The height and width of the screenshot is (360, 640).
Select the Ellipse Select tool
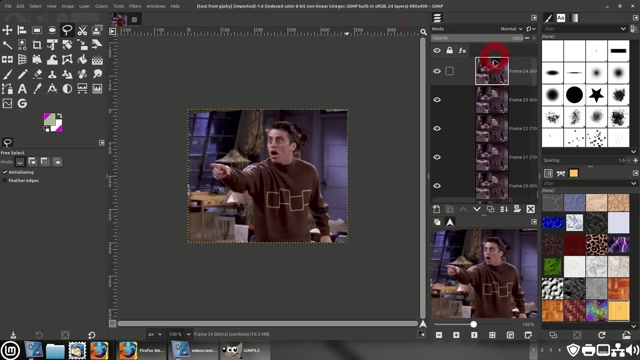click(x=52, y=30)
